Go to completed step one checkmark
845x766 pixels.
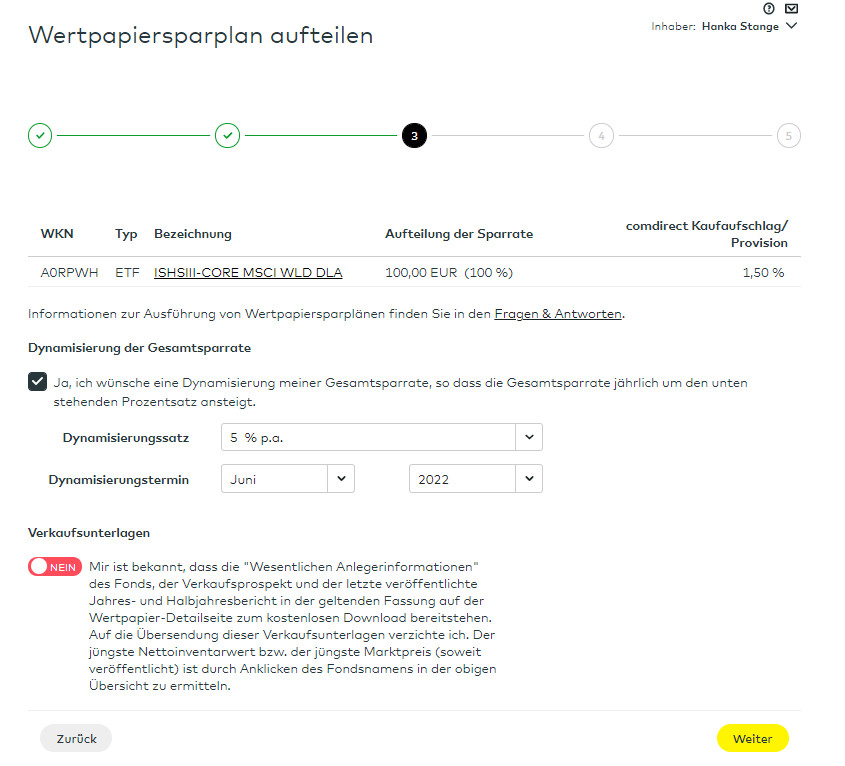40,135
